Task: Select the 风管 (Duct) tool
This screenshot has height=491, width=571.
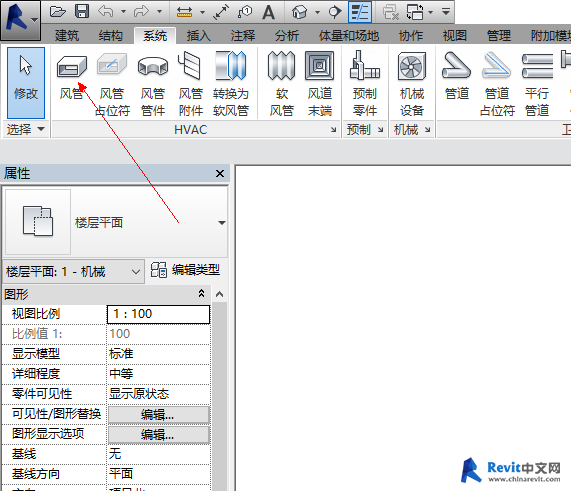Action: (x=72, y=76)
